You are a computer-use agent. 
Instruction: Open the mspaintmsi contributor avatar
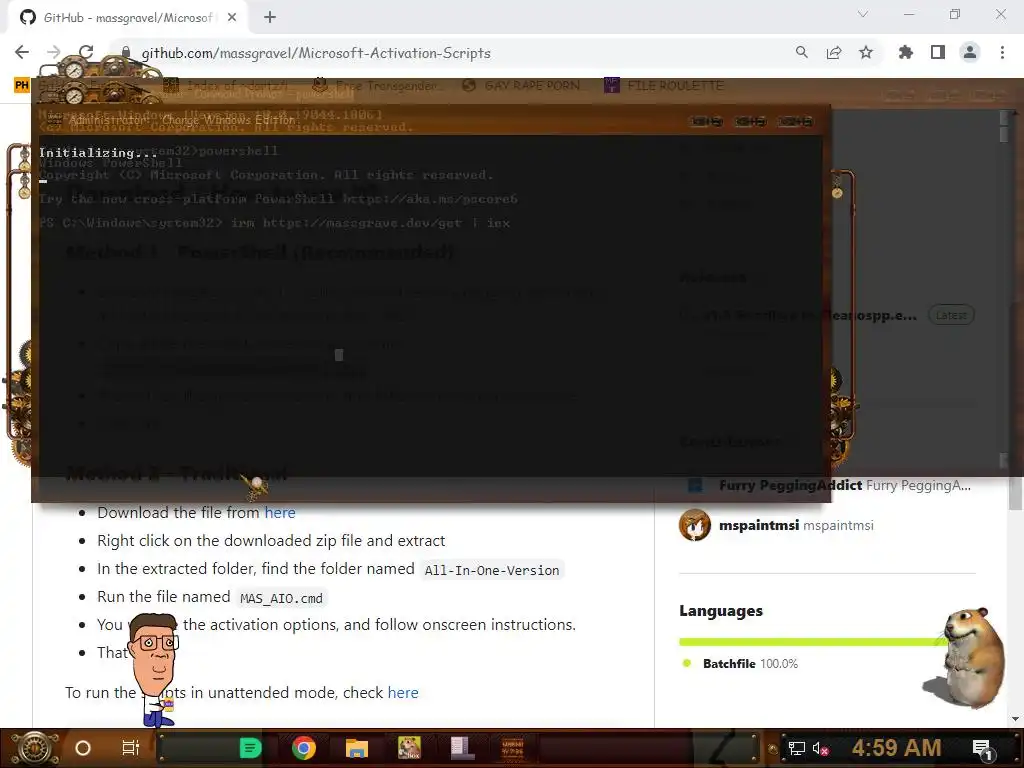point(694,525)
